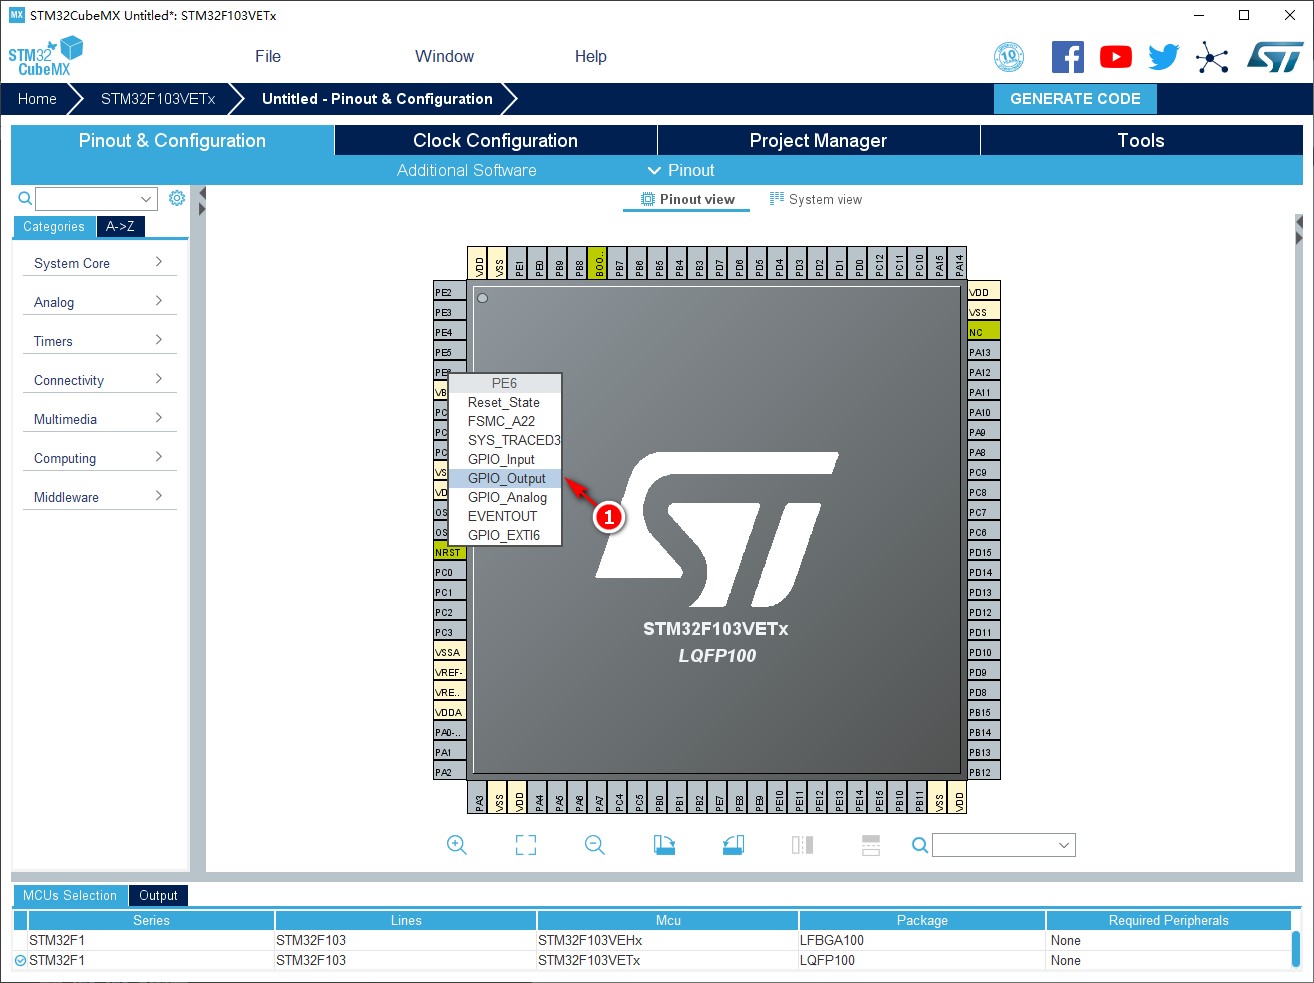Expand the System Core category
The image size is (1314, 983).
click(x=99, y=262)
